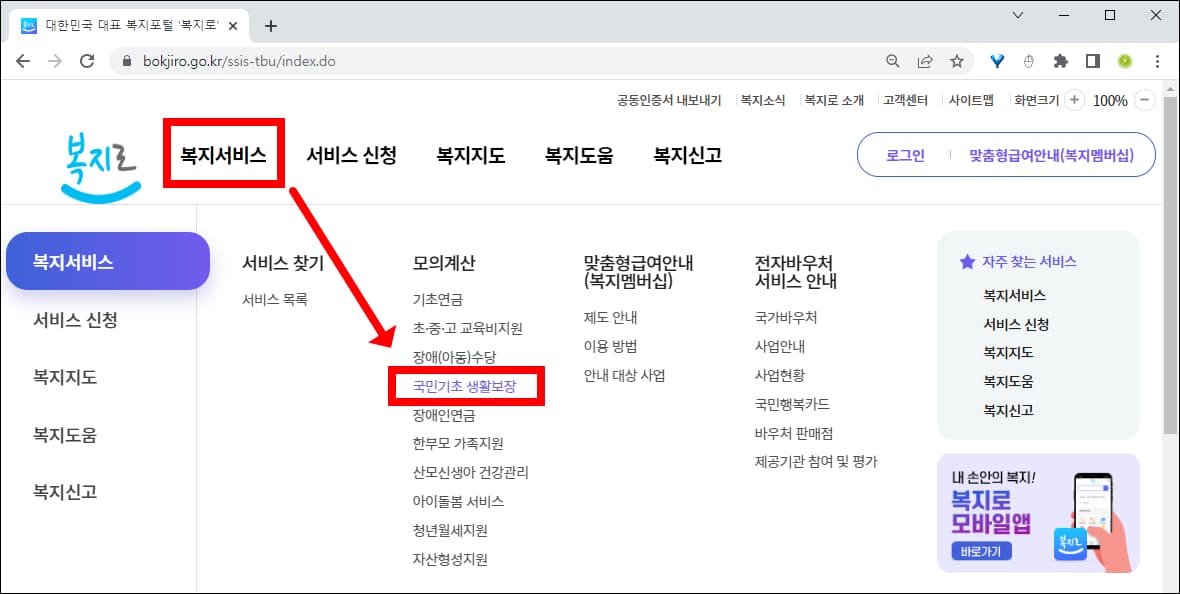Viewport: 1180px width, 594px height.
Task: Click the green profile avatar
Action: coord(1125,62)
